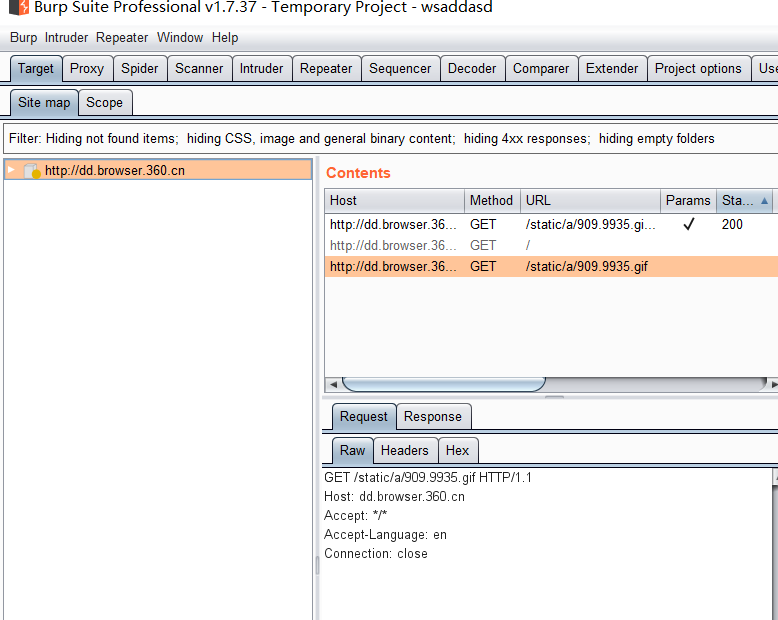Select the row with status 200
This screenshot has height=620, width=778.
(551, 225)
